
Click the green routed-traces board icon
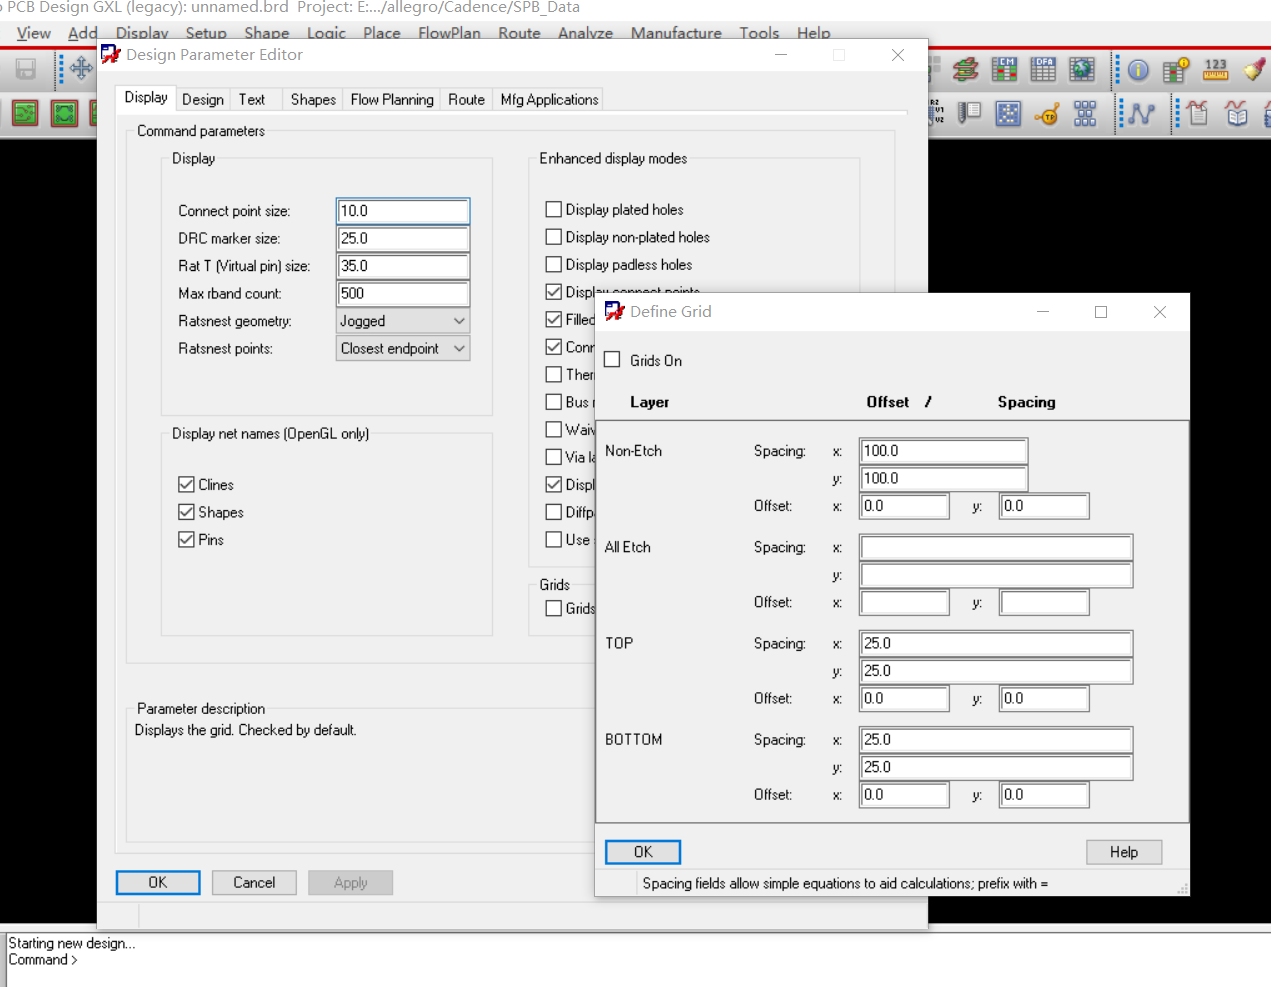(25, 113)
